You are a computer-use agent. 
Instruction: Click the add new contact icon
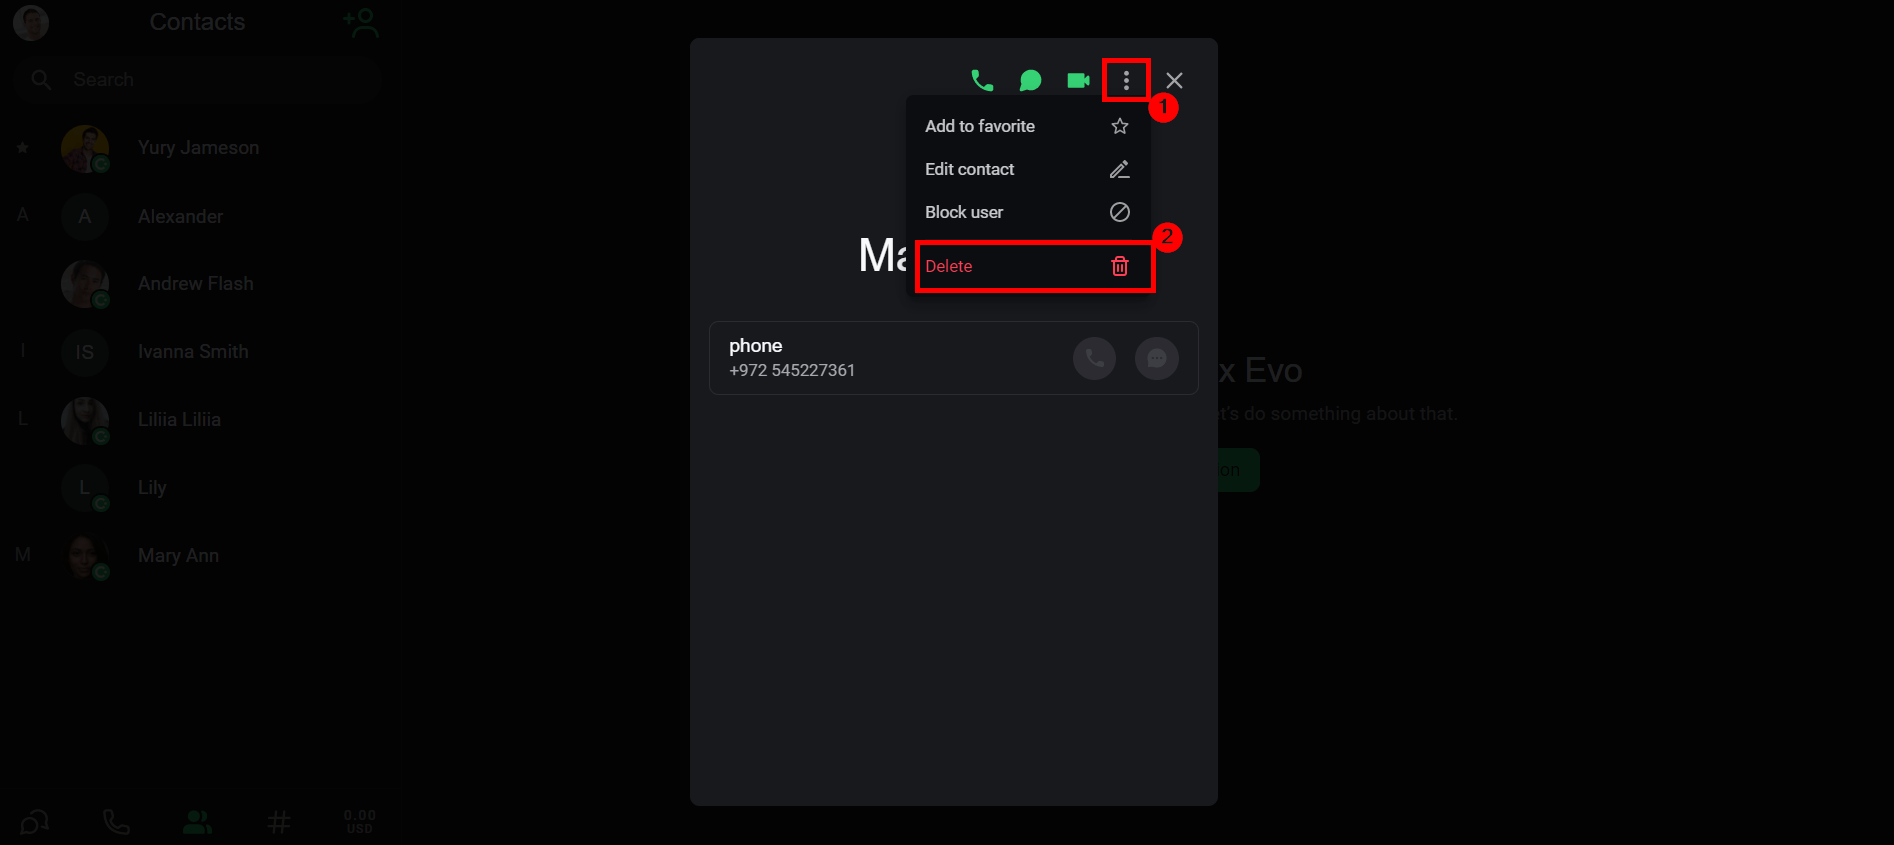point(360,22)
